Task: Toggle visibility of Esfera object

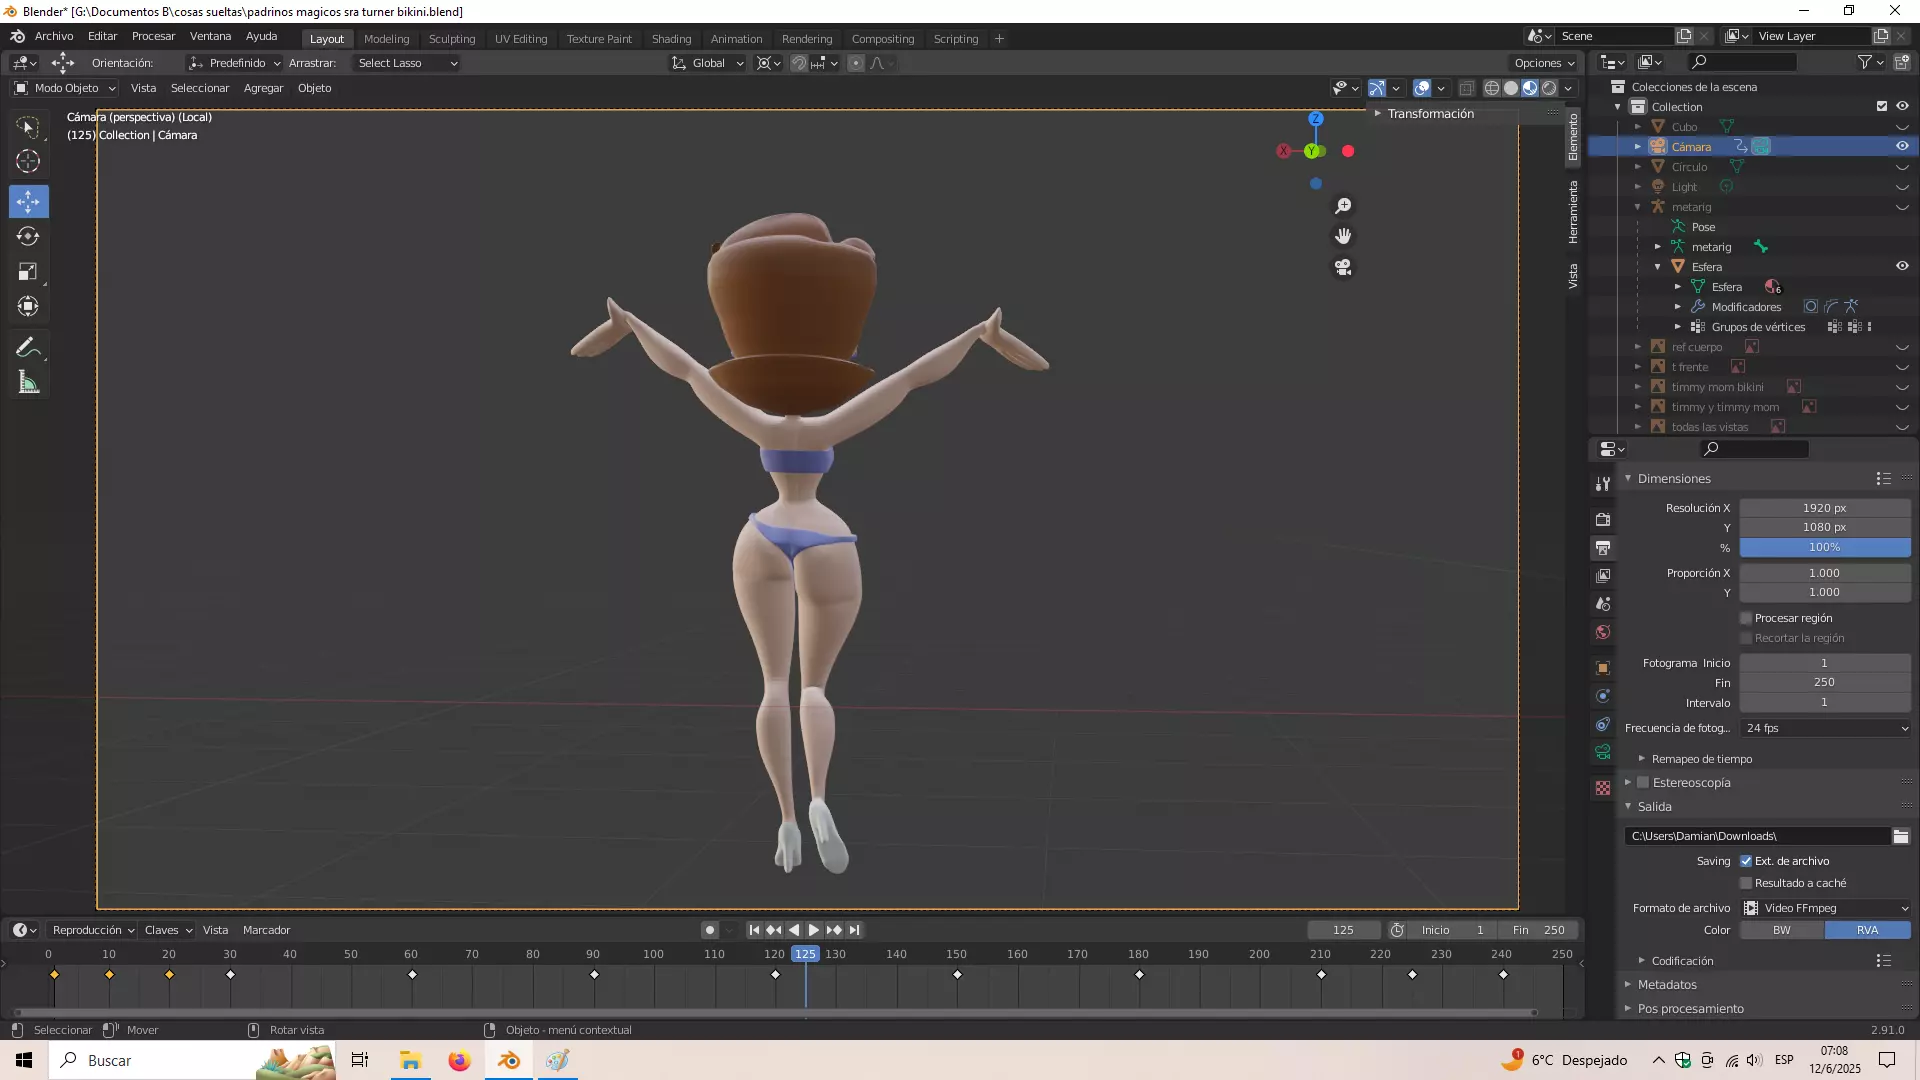Action: click(1902, 266)
